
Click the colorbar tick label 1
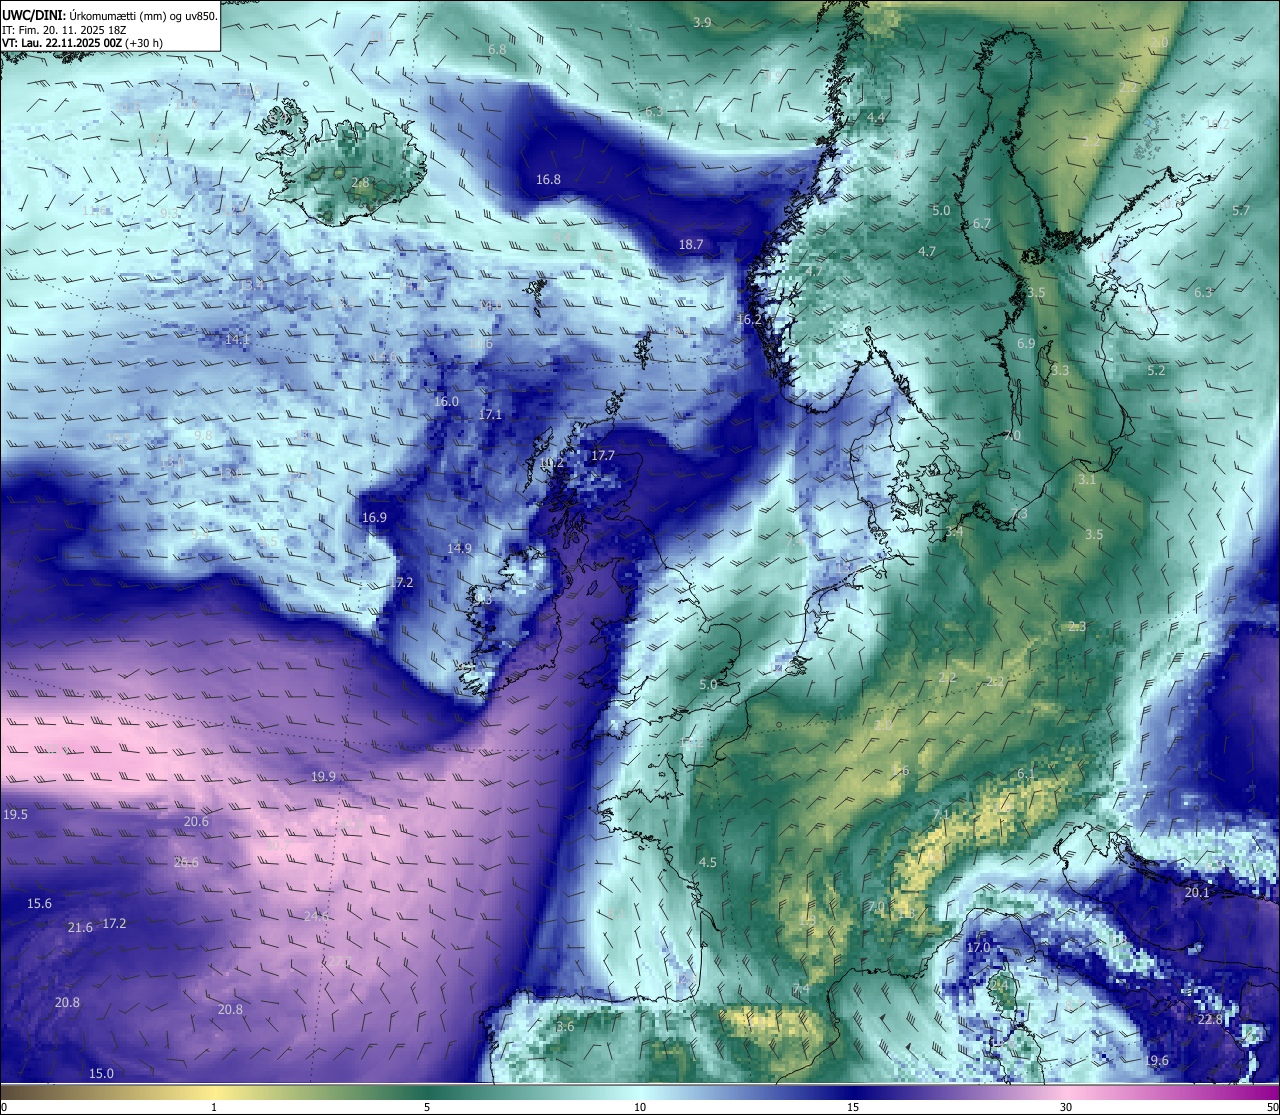pyautogui.click(x=213, y=1107)
